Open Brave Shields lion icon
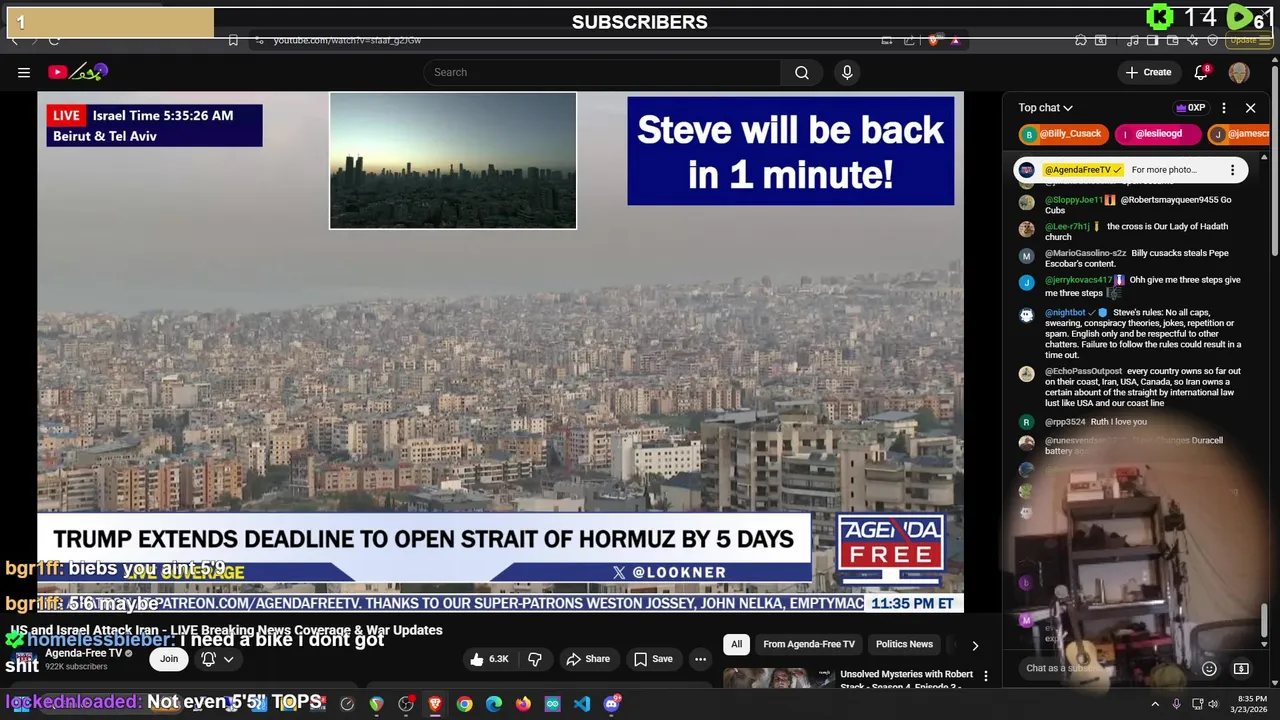Image resolution: width=1280 pixels, height=720 pixels. pyautogui.click(x=933, y=40)
